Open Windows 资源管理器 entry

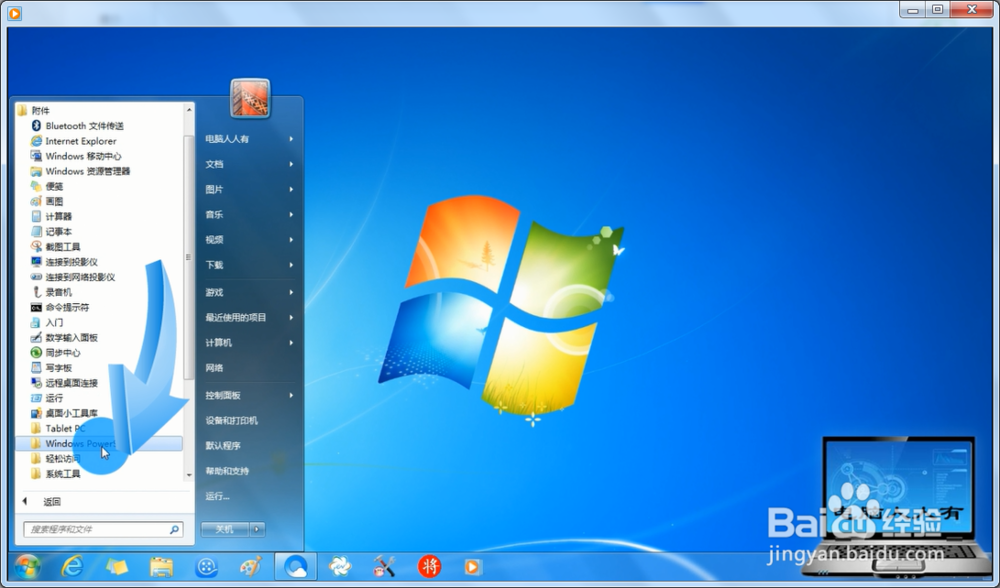pyautogui.click(x=80, y=171)
